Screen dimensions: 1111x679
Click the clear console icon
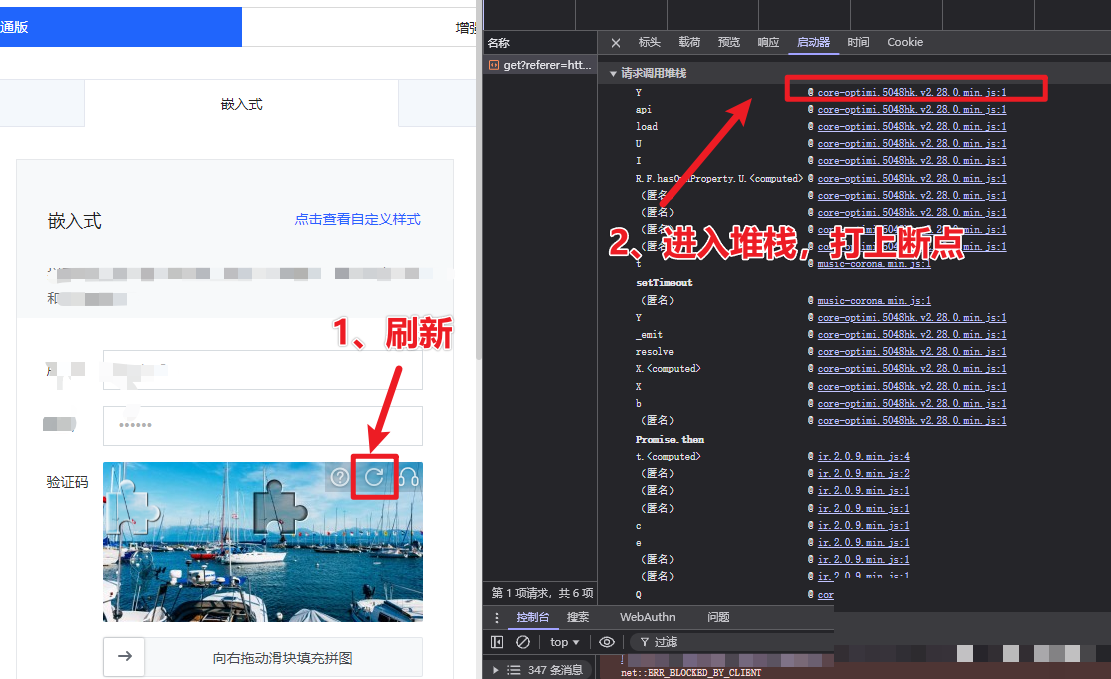coord(523,642)
